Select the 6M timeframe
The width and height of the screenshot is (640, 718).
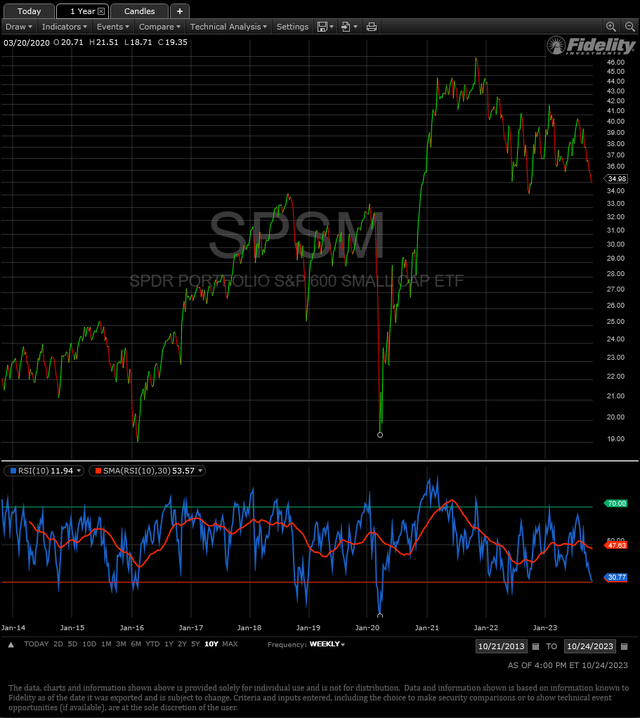(136, 644)
